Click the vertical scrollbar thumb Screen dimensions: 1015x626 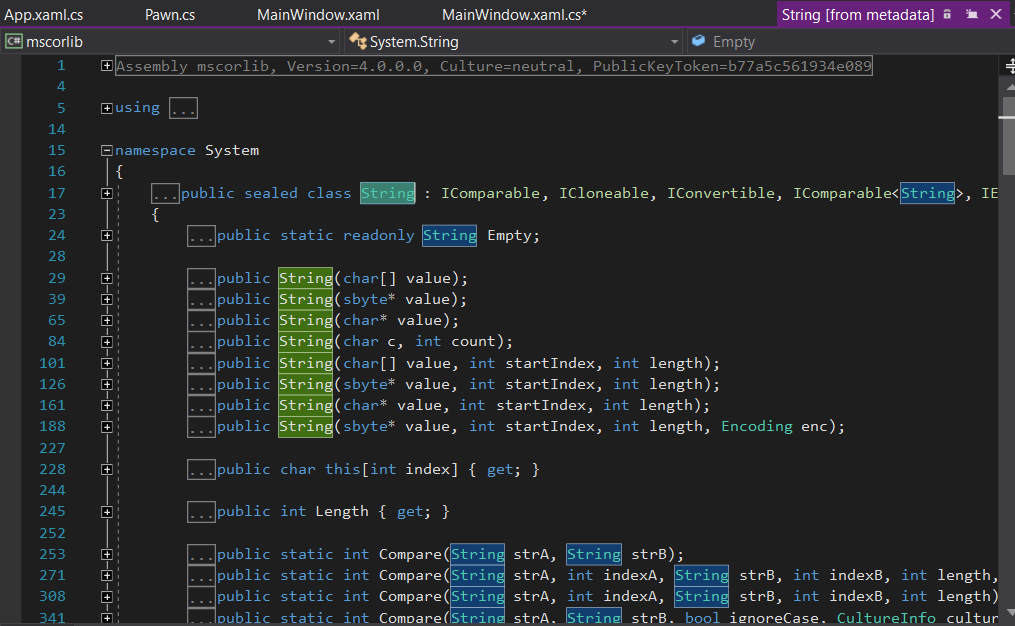coord(1007,135)
